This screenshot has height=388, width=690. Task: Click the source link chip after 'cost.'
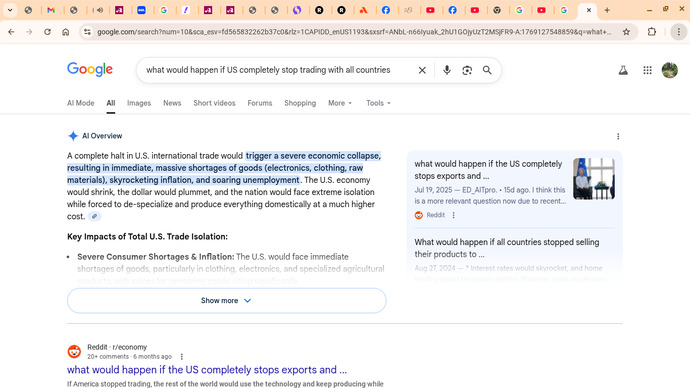point(94,216)
